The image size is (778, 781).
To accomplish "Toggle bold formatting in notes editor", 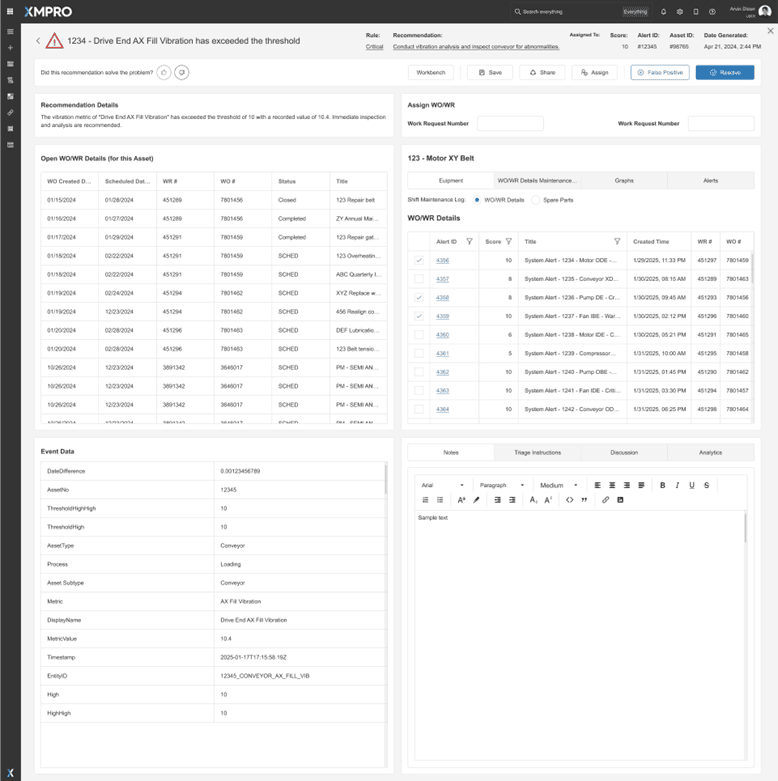I will tap(662, 485).
